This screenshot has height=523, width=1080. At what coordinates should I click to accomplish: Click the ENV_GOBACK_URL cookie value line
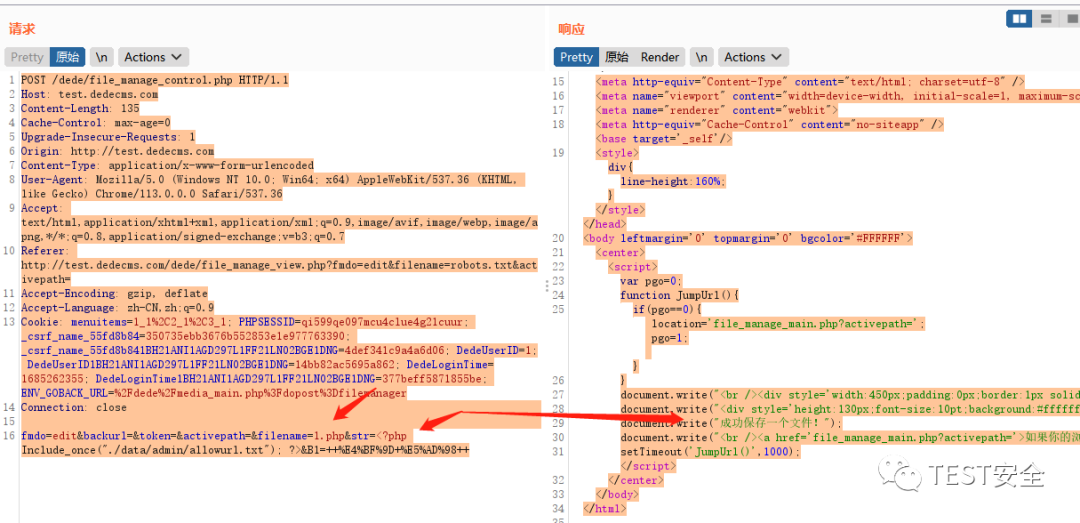(214, 393)
